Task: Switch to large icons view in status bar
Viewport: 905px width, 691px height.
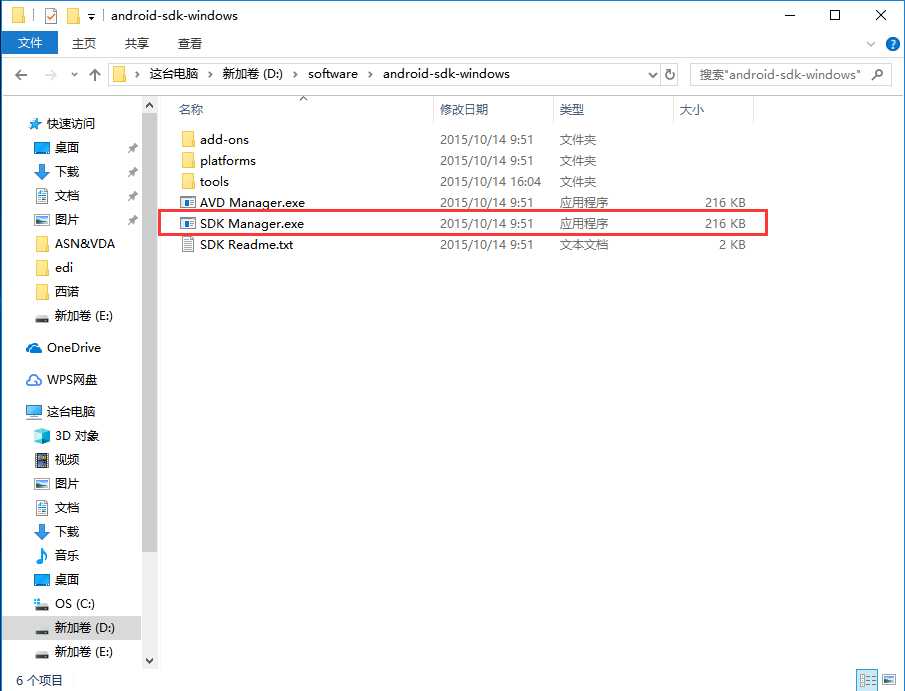Action: coord(889,680)
